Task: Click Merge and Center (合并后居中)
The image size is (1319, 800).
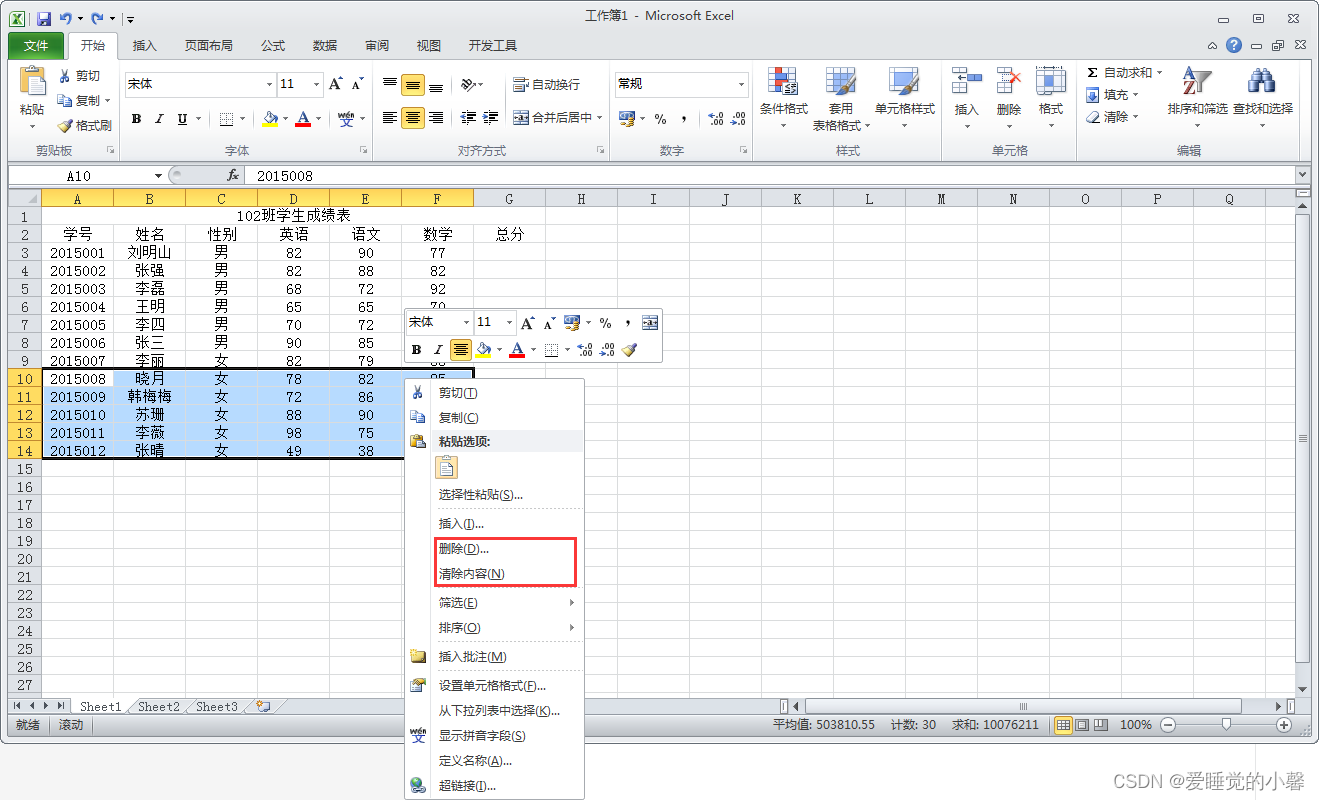Action: [552, 118]
